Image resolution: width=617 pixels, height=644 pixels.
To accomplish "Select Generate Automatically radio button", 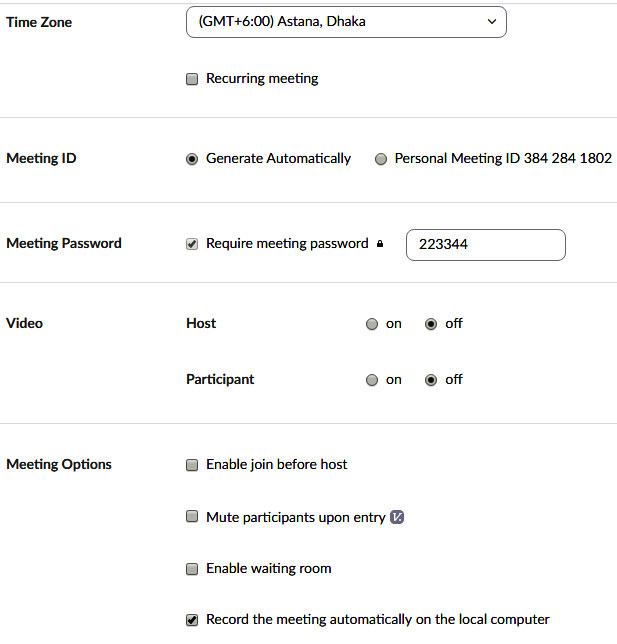I will point(192,159).
